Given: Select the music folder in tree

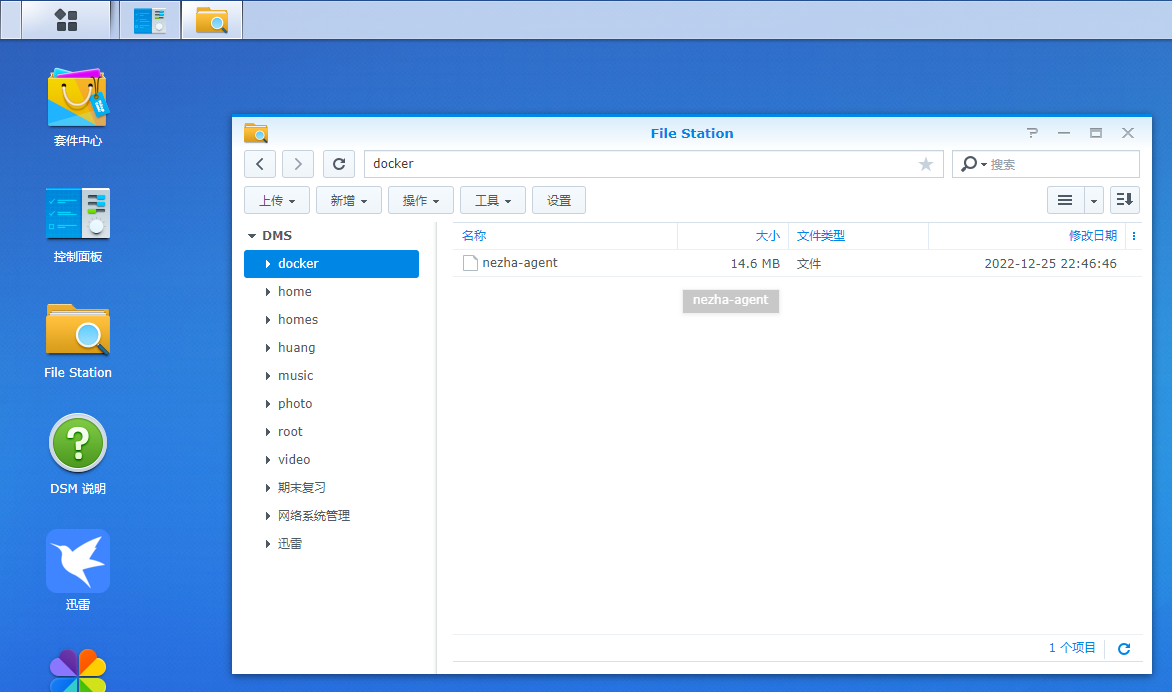Looking at the screenshot, I should [295, 376].
